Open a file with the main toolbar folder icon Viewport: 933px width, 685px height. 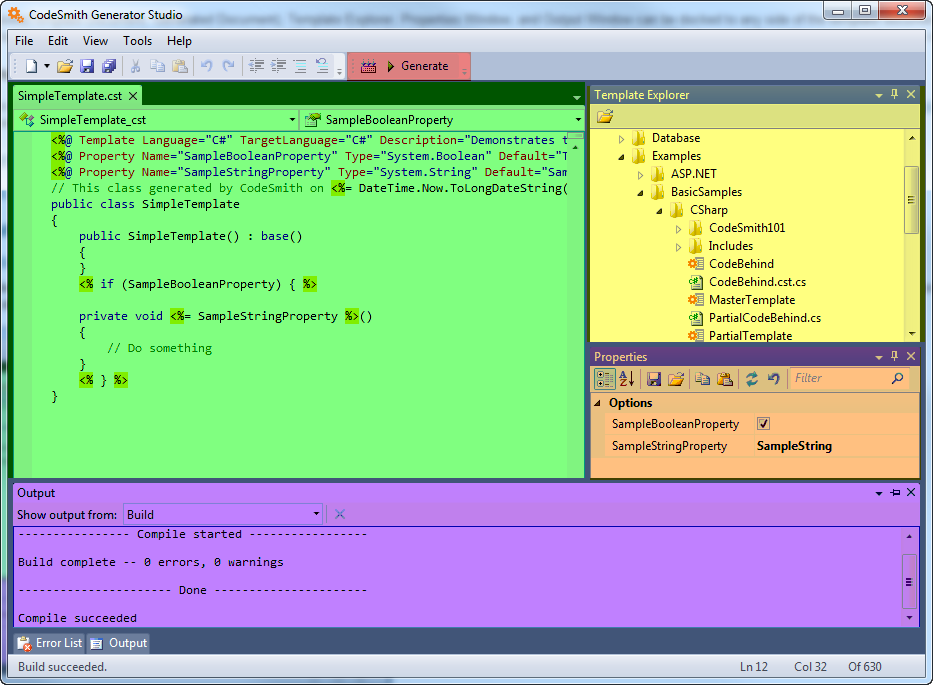[65, 66]
